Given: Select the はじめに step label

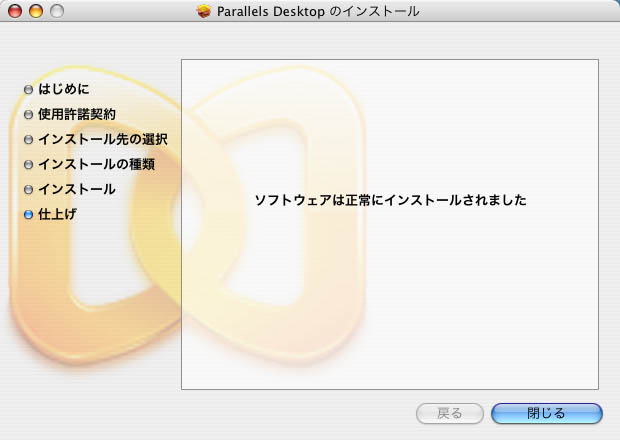Looking at the screenshot, I should click(63, 89).
